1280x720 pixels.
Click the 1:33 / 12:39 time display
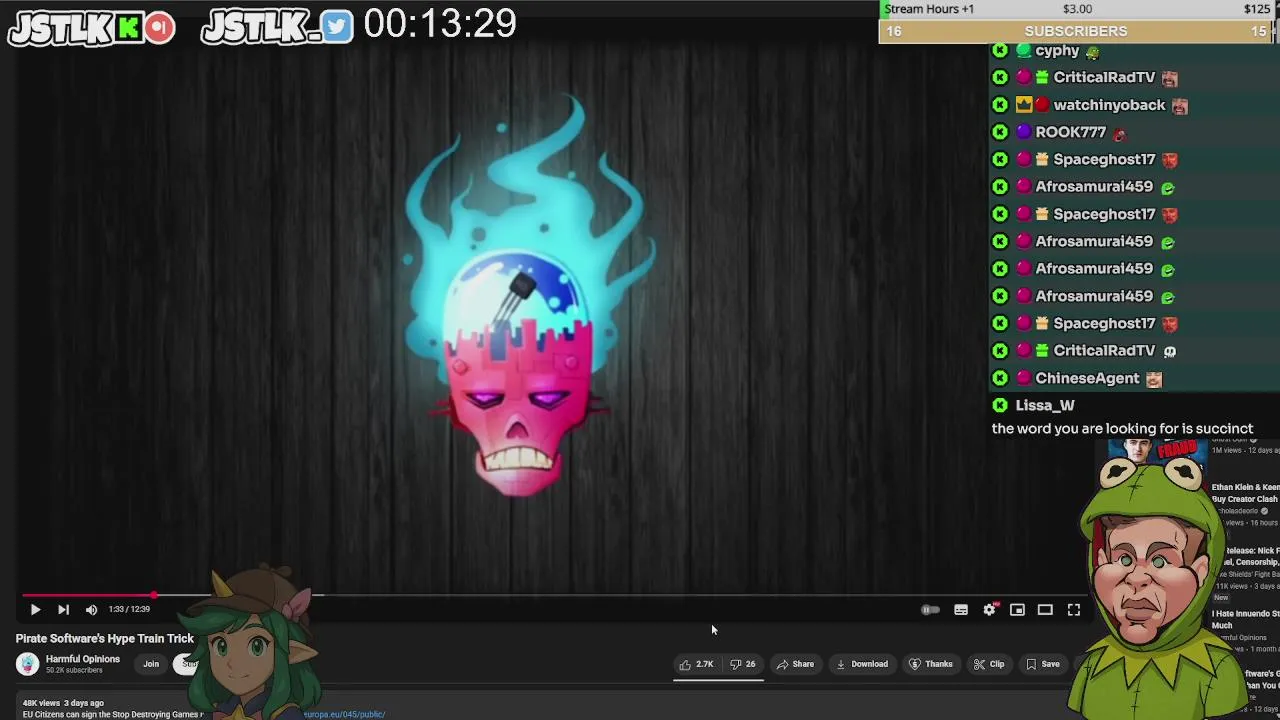point(129,609)
